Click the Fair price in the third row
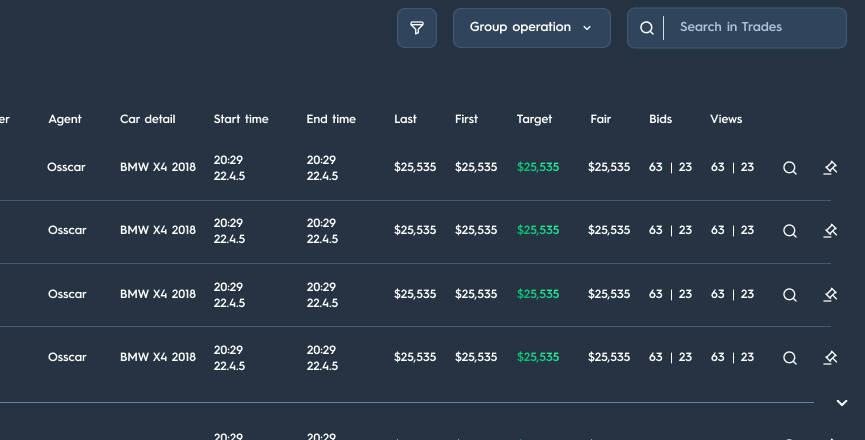 [x=609, y=294]
